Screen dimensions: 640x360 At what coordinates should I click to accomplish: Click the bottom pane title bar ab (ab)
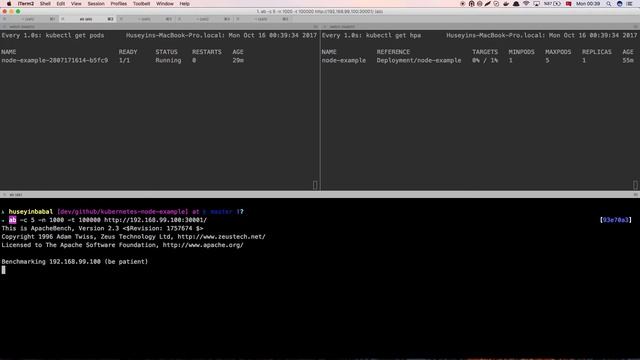click(x=16, y=195)
